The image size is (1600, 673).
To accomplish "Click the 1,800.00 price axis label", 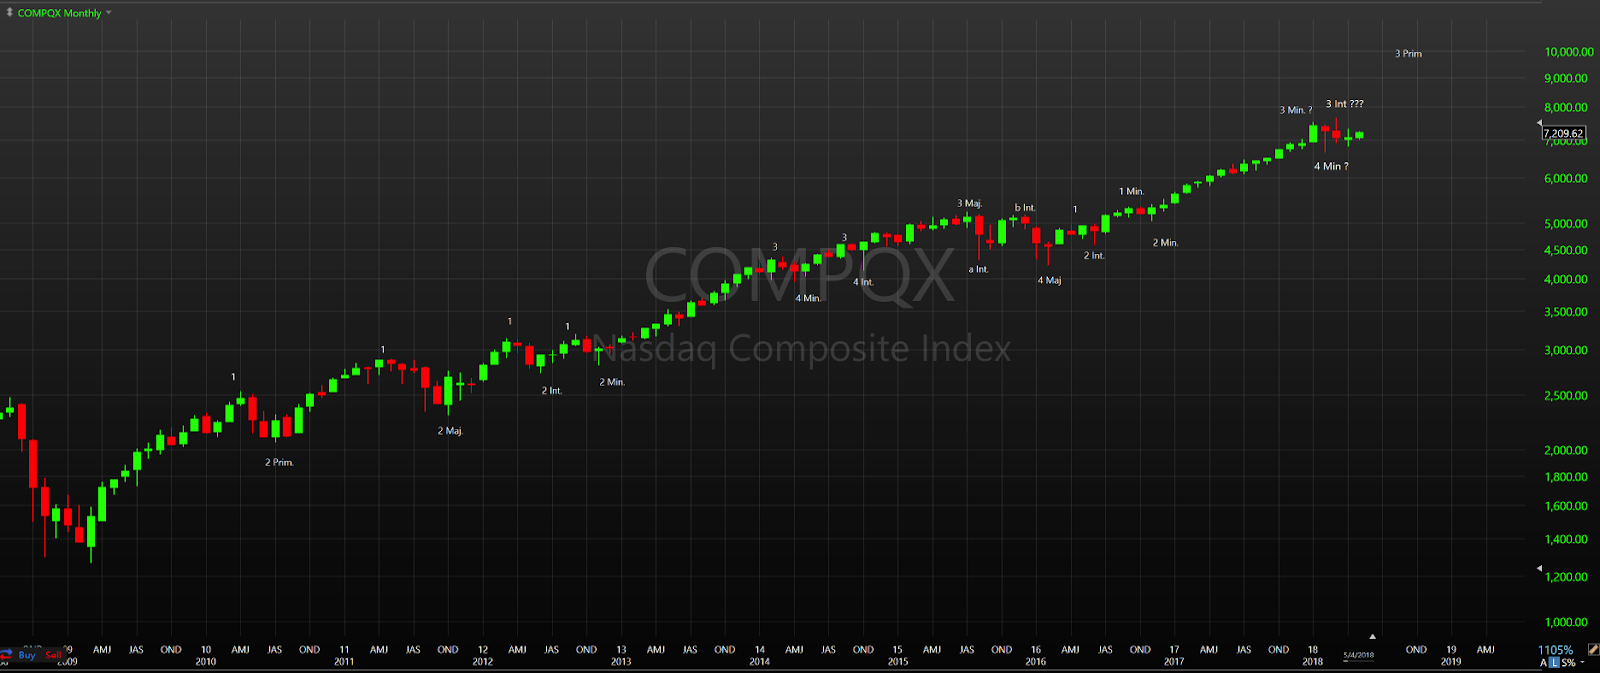I will click(x=1566, y=477).
